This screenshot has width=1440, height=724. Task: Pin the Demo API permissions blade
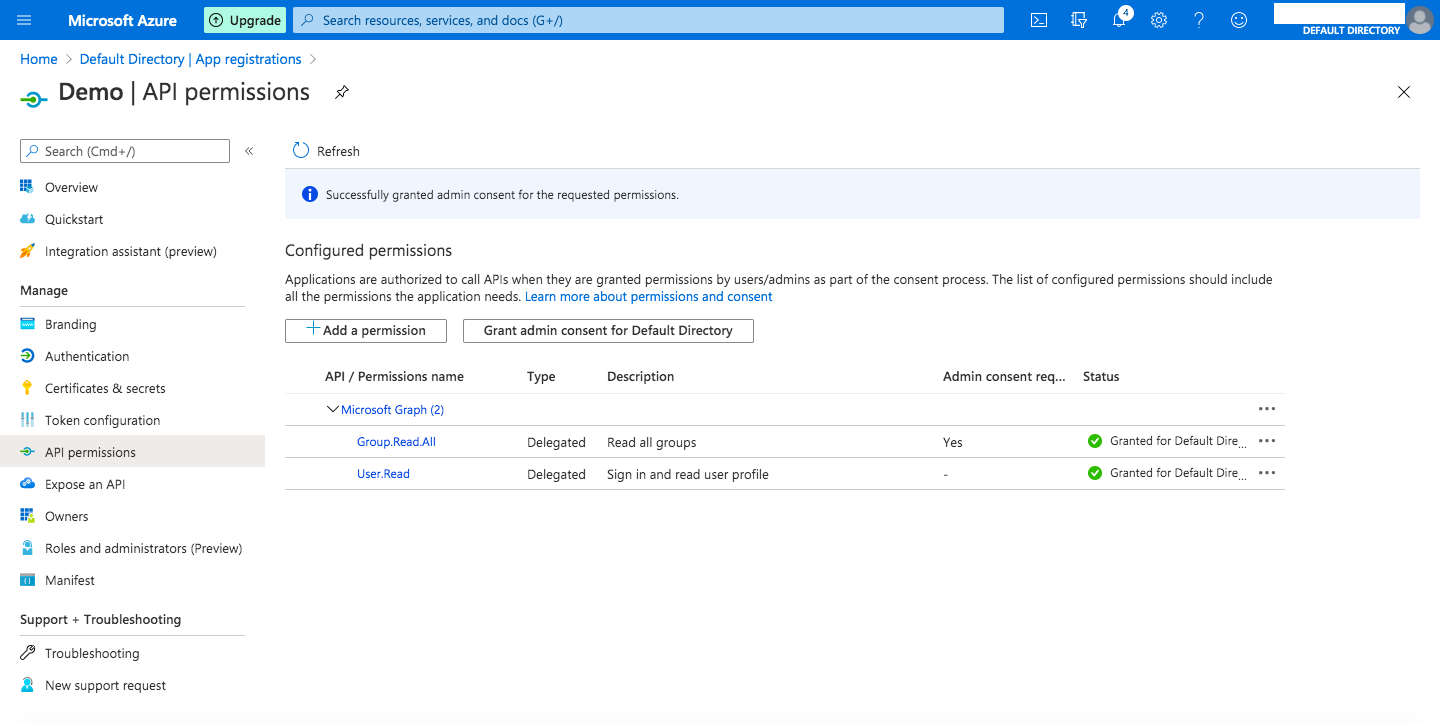click(341, 92)
